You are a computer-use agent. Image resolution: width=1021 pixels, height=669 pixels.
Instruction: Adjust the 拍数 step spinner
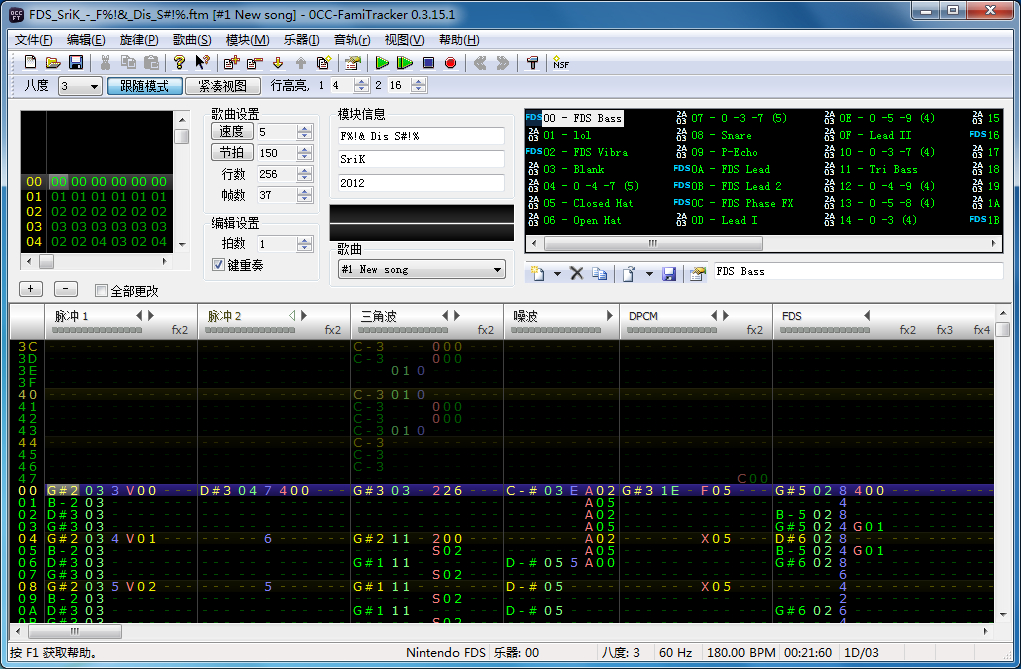click(x=304, y=243)
